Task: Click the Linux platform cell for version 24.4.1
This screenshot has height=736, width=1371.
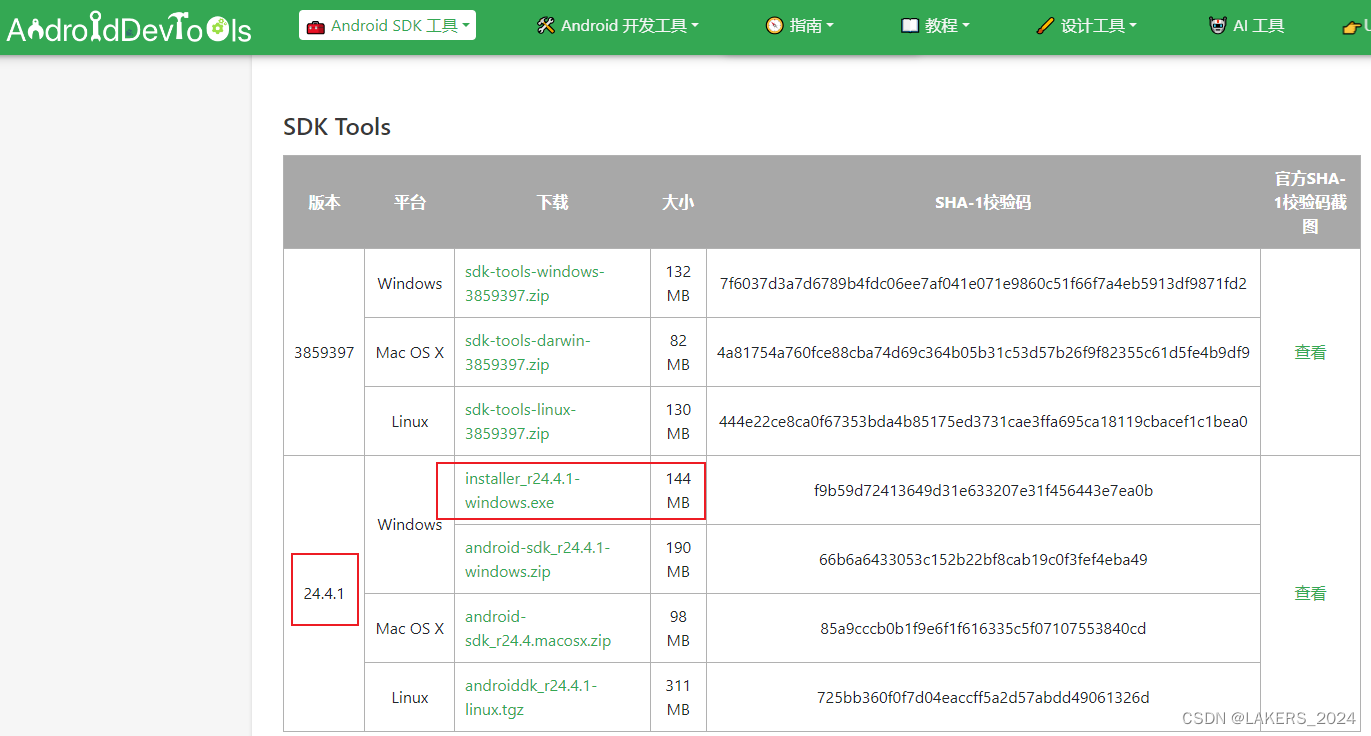Action: (410, 698)
